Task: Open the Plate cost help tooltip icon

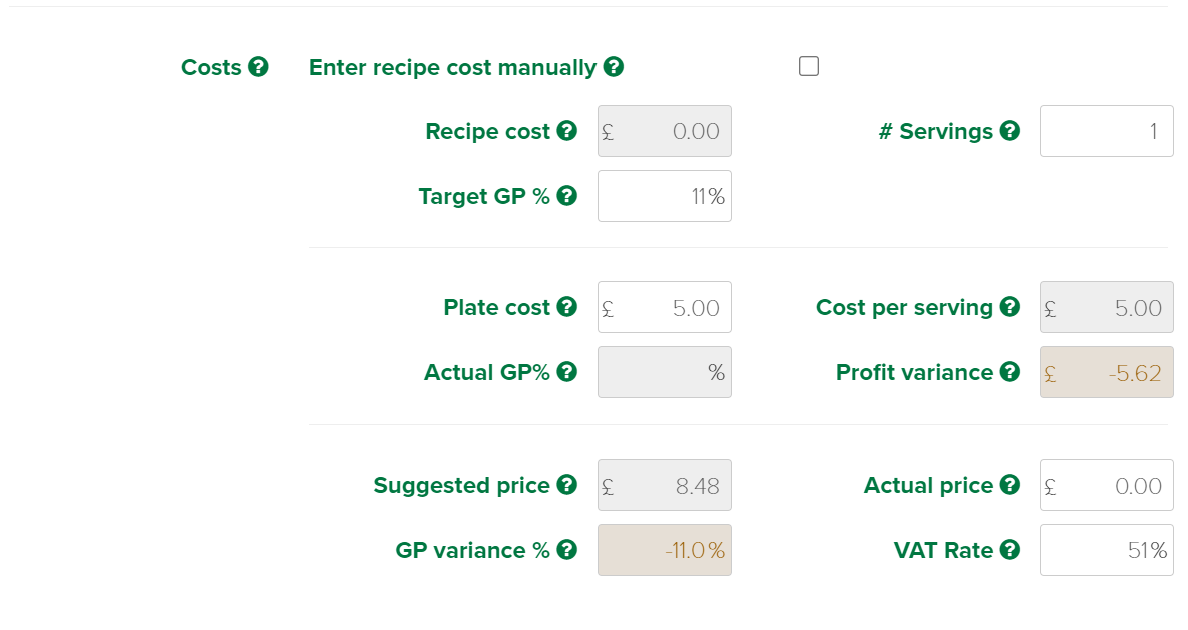Action: coord(567,307)
